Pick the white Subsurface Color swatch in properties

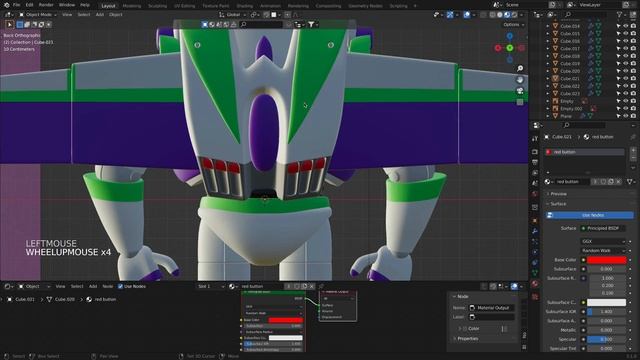click(606, 302)
